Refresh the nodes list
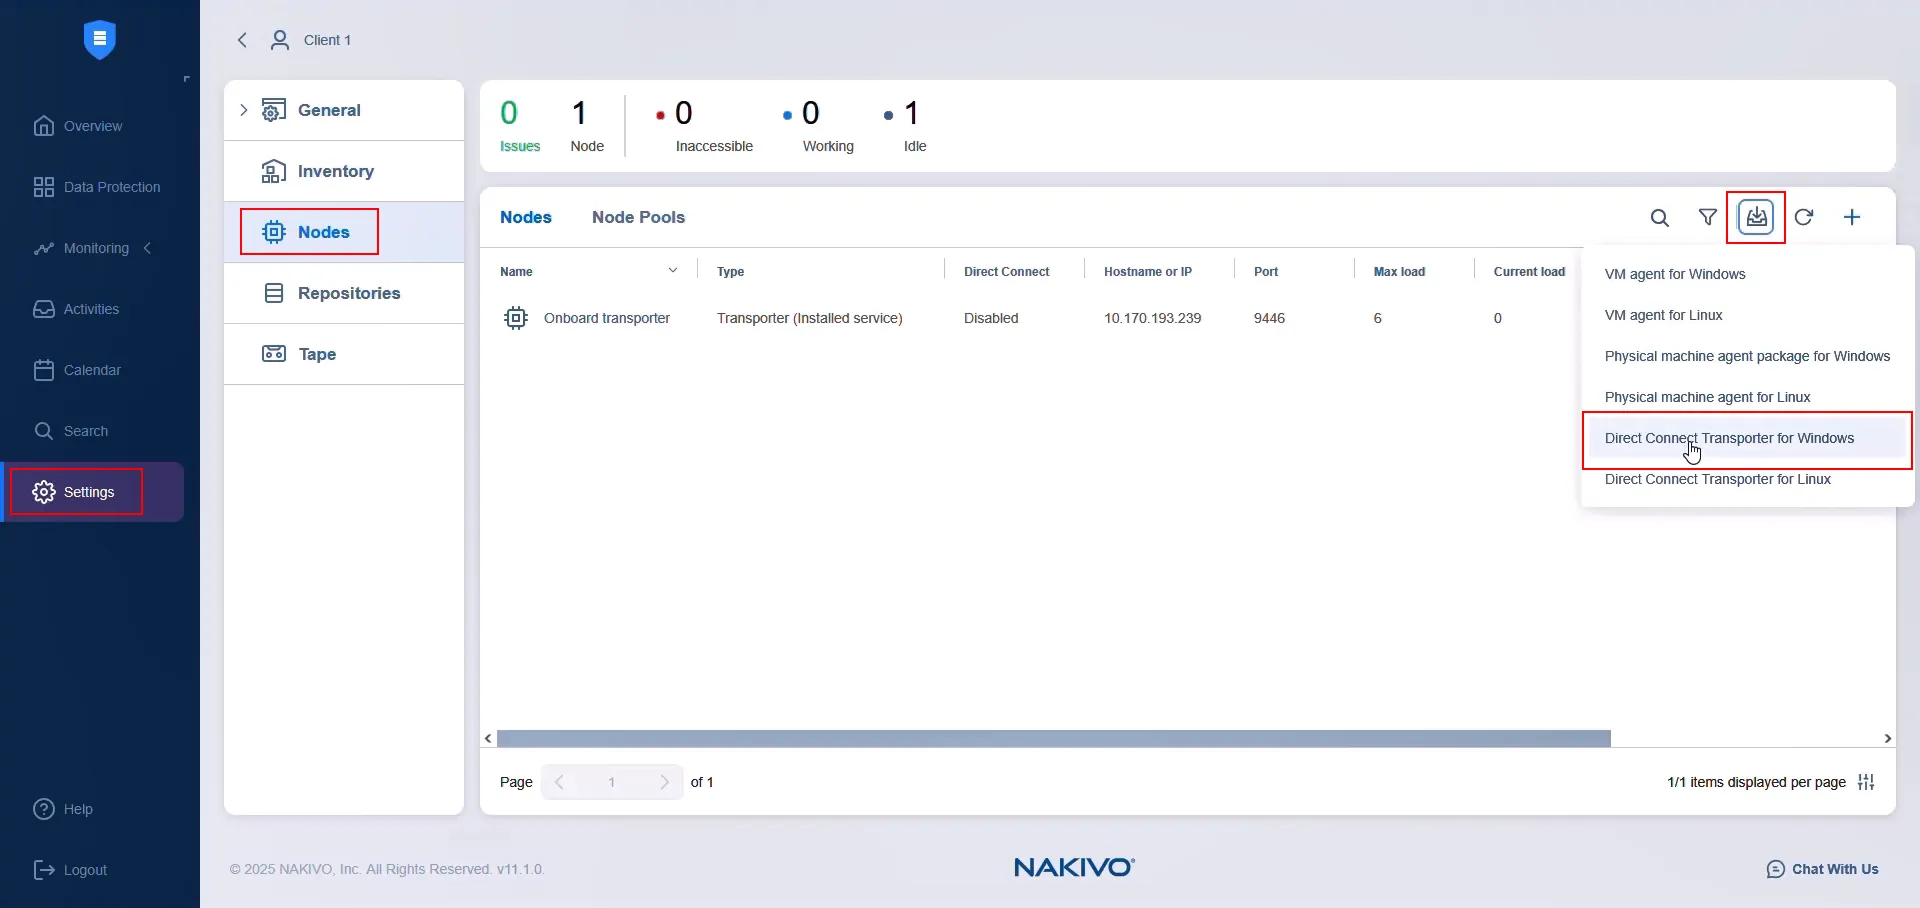Viewport: 1920px width, 908px height. point(1804,217)
